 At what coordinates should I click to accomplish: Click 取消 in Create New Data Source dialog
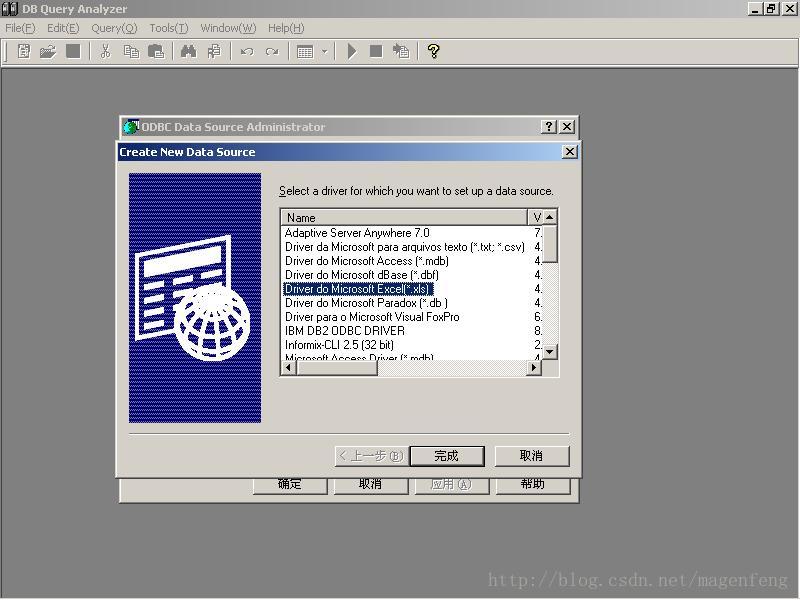coord(532,456)
